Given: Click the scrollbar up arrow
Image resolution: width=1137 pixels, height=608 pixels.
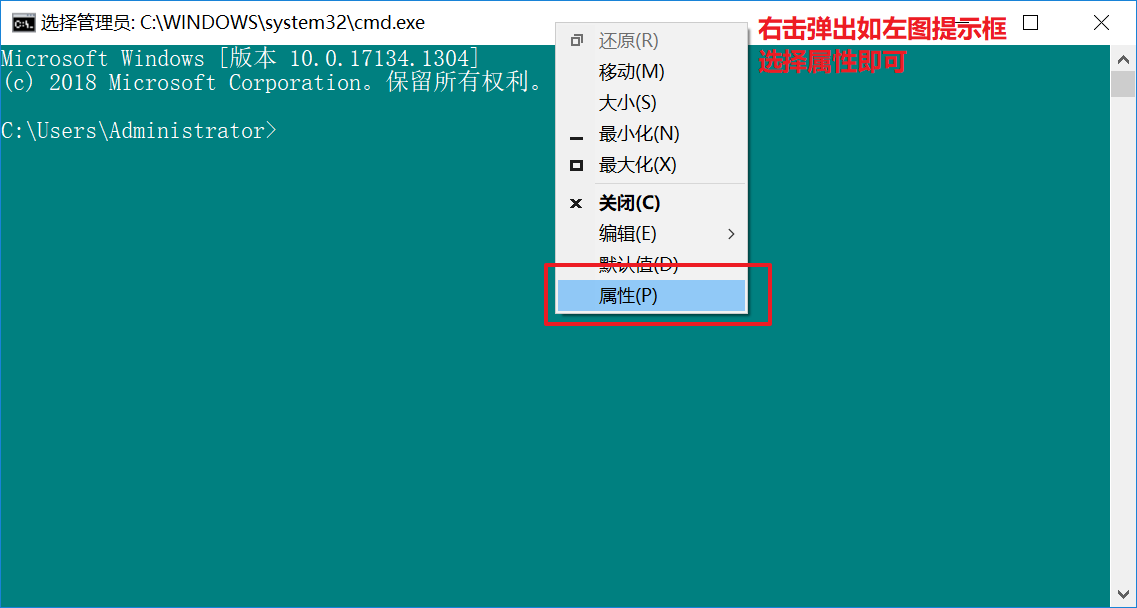Looking at the screenshot, I should (1124, 58).
